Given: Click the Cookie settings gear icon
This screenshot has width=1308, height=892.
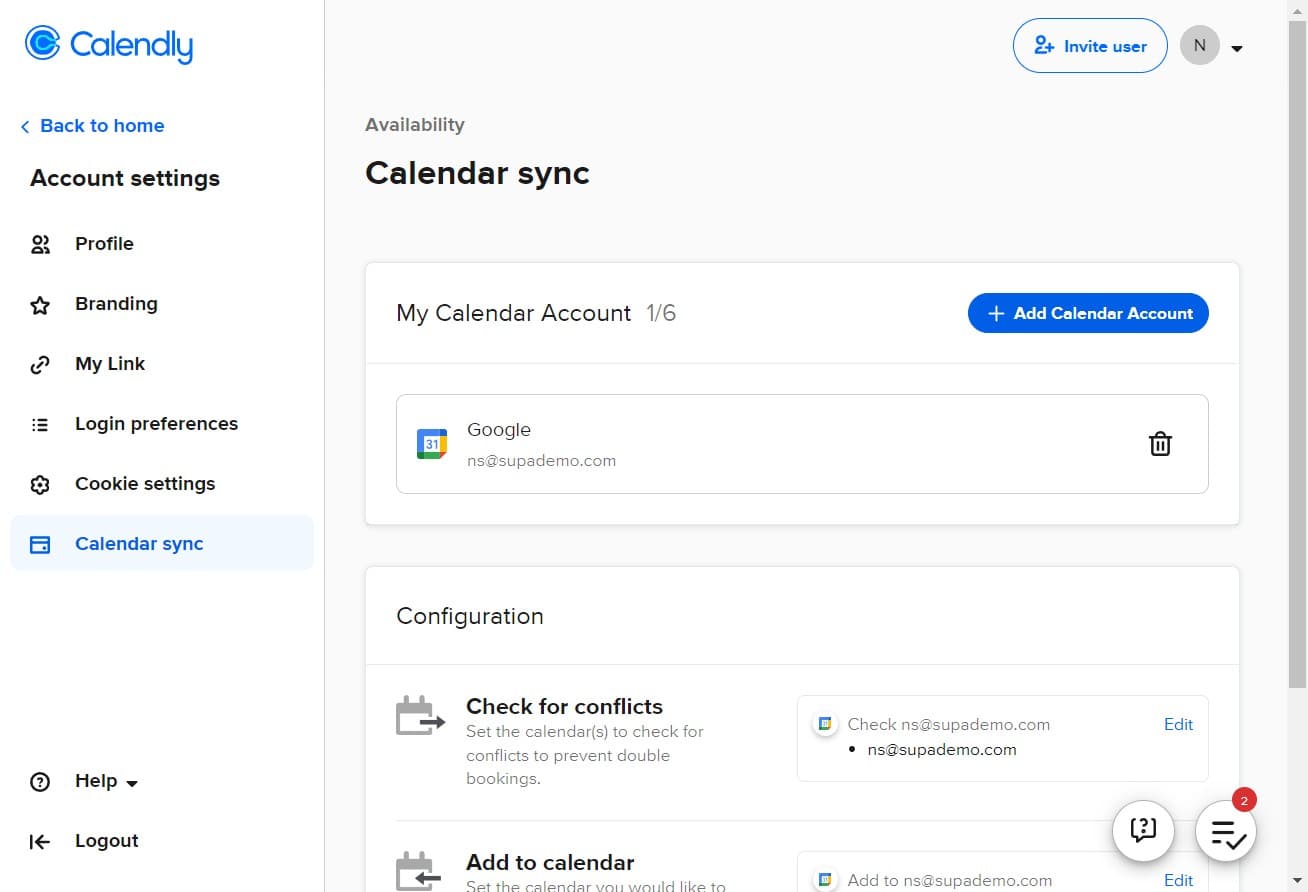Looking at the screenshot, I should coord(40,483).
